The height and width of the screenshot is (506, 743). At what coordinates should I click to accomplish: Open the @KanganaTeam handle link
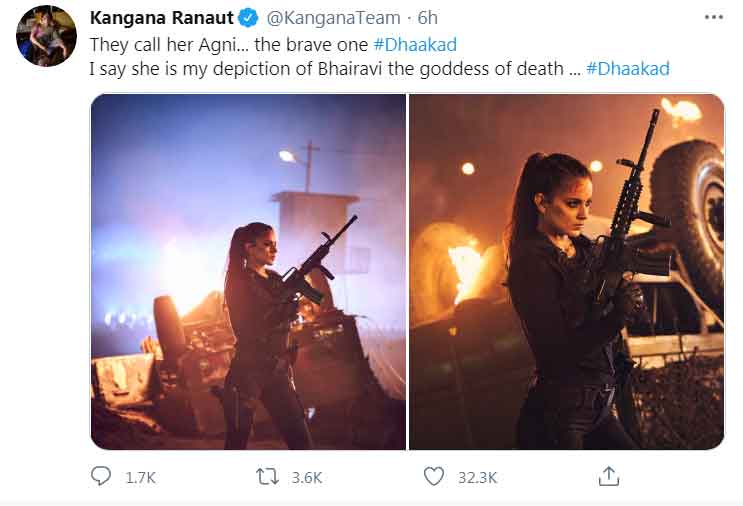click(x=333, y=18)
